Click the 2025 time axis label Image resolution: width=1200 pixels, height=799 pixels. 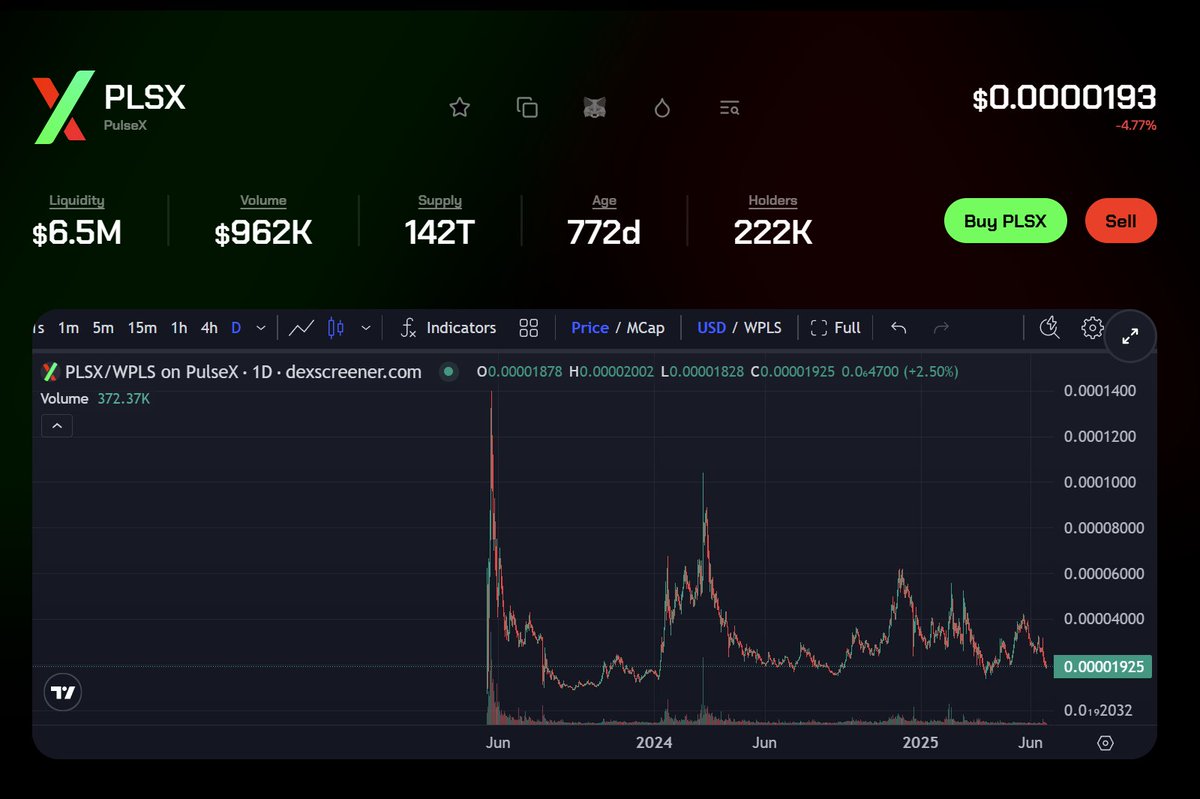(920, 743)
